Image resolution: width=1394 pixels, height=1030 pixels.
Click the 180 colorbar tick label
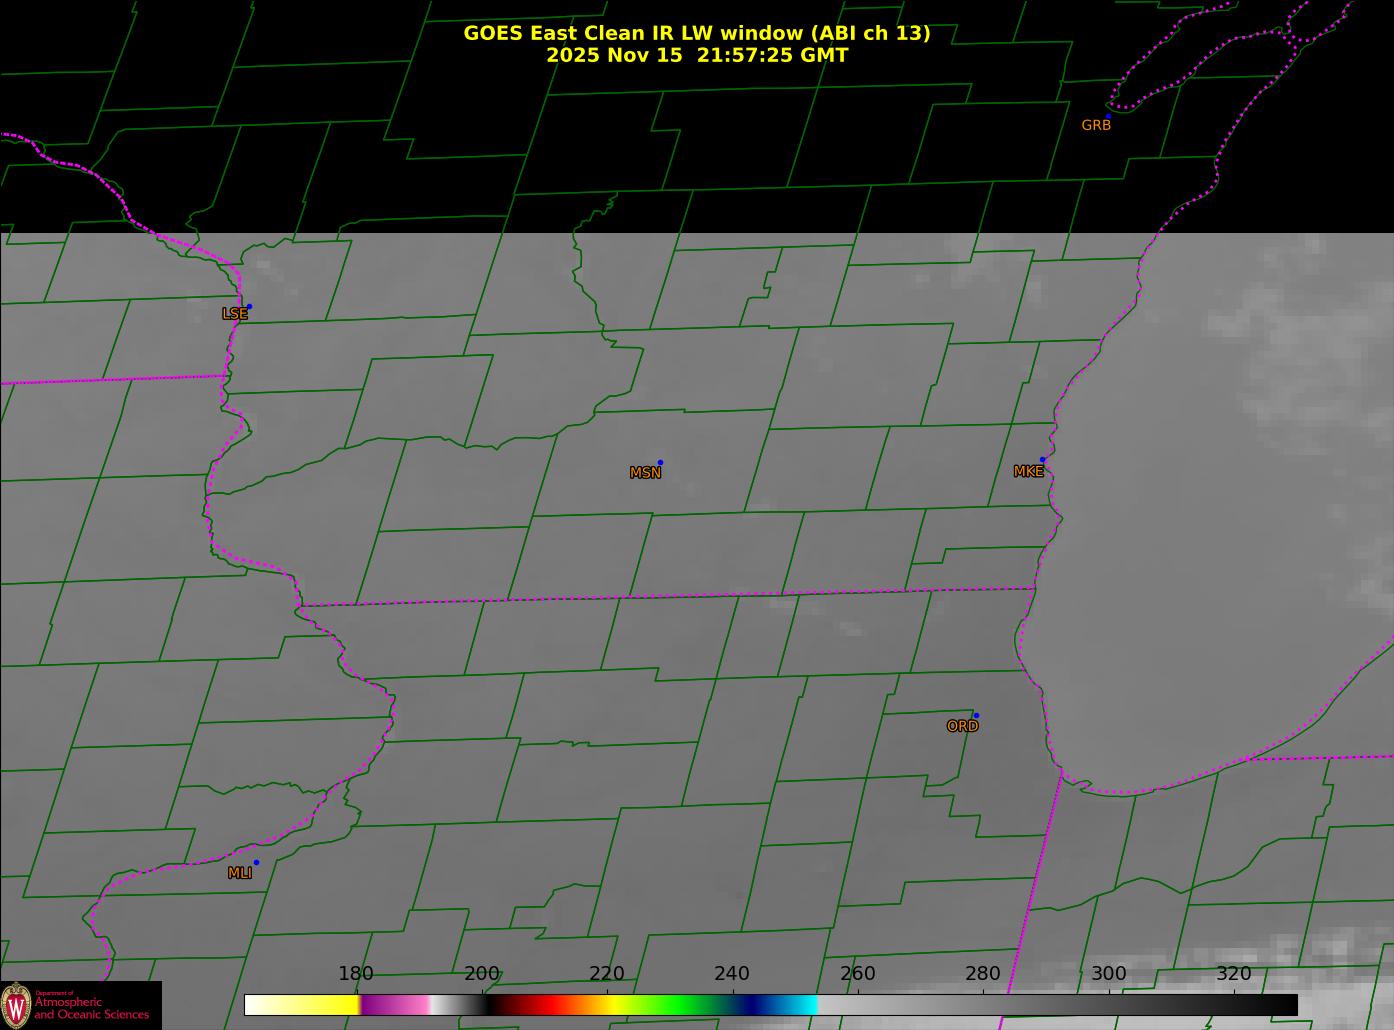tap(356, 974)
